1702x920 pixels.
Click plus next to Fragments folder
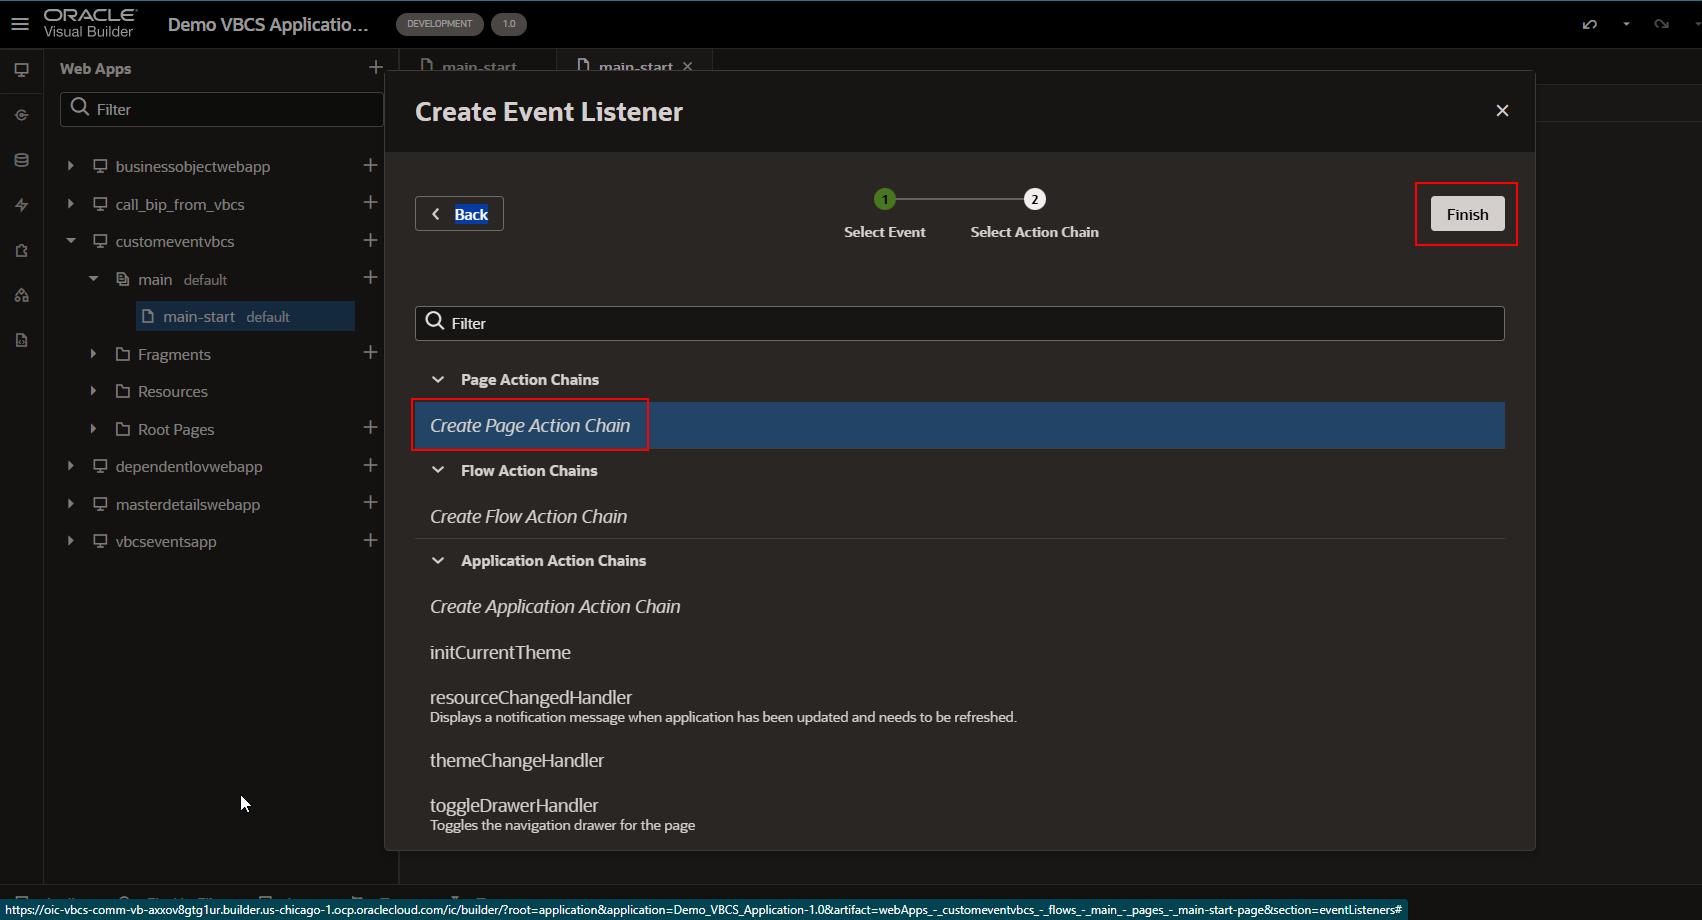click(370, 352)
